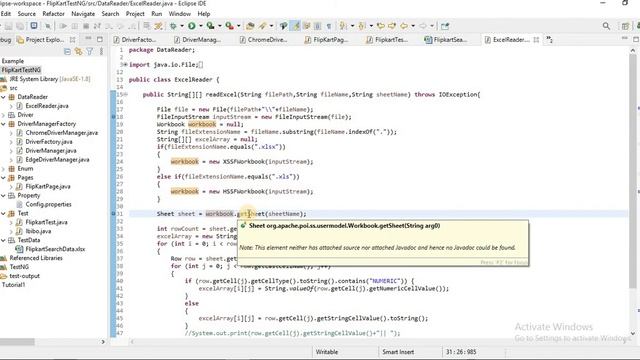Click the Smart Insert status entry
Screen dimensions: 640x360
tap(398, 352)
